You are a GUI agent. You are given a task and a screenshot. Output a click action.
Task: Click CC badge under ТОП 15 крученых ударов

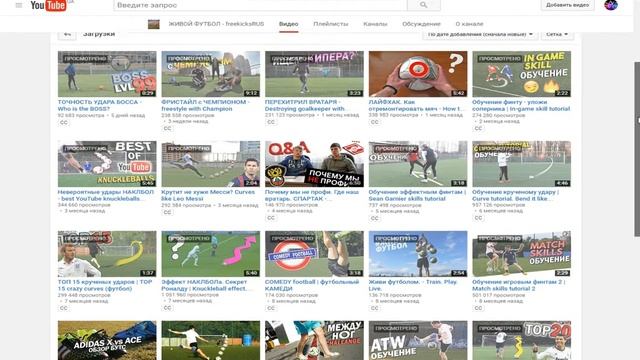pos(64,308)
